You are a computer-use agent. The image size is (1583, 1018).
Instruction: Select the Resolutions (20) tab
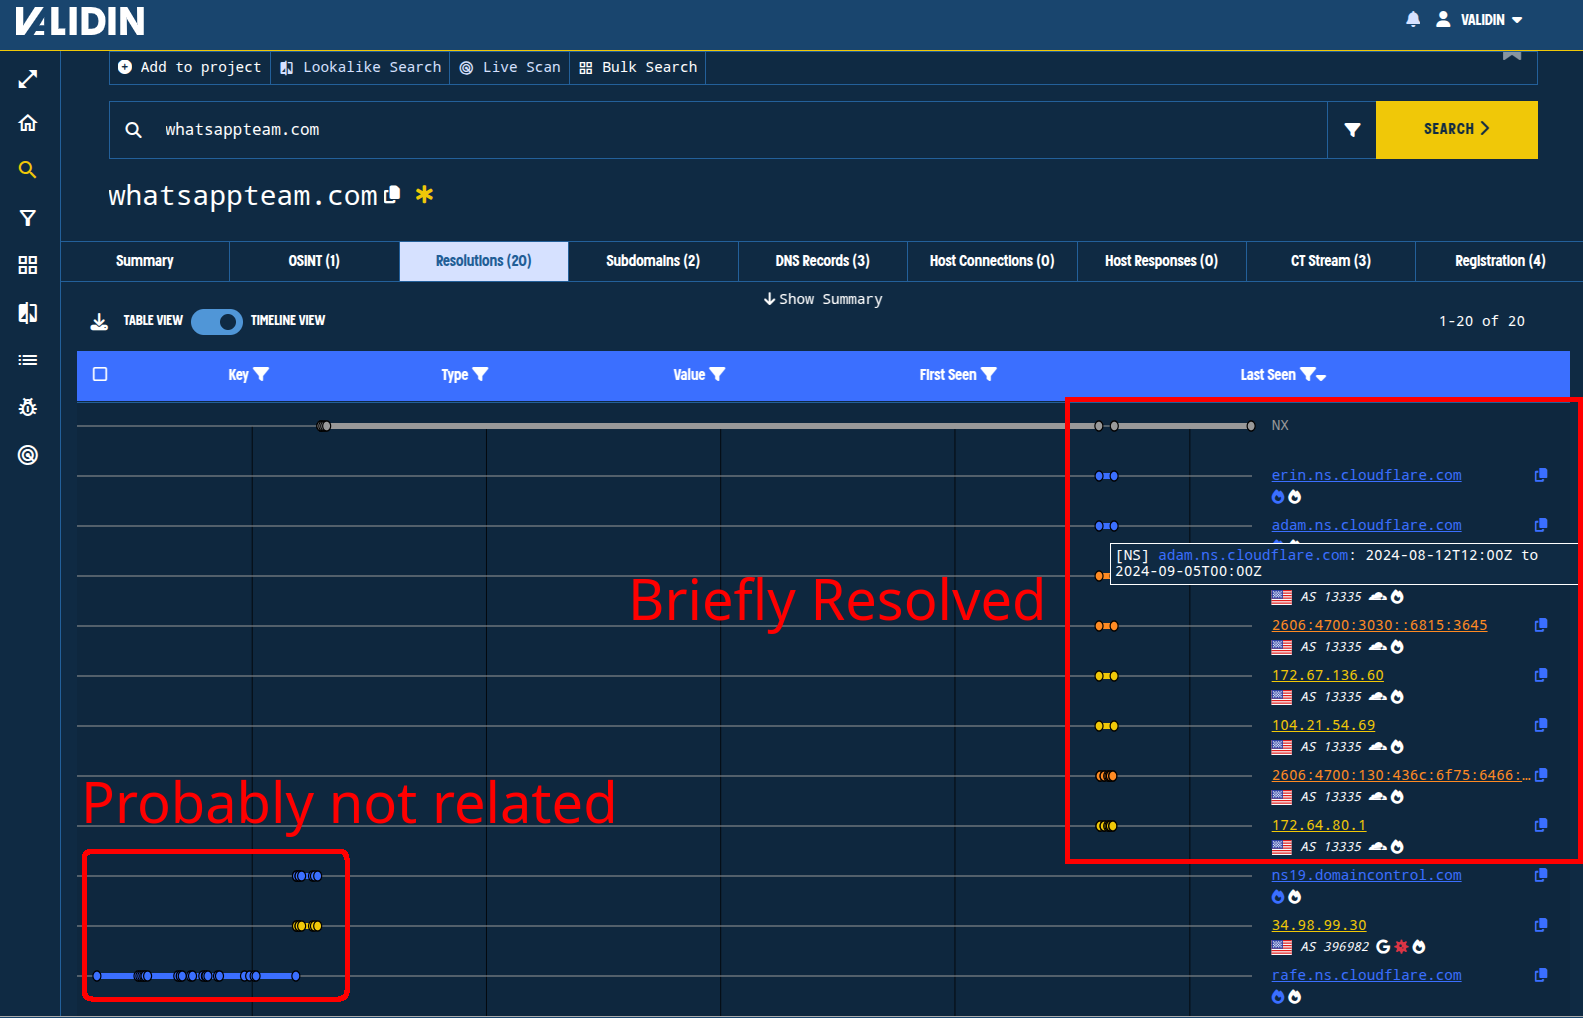484,261
